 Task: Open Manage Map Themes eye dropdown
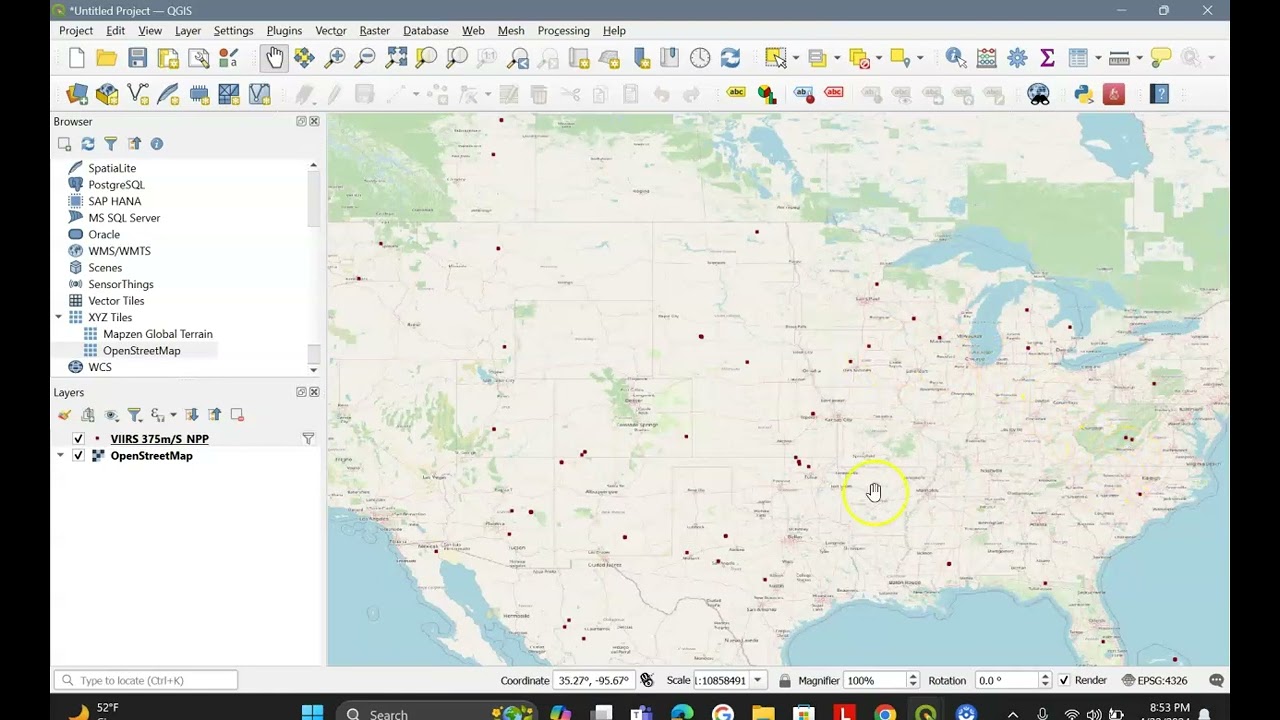click(111, 415)
